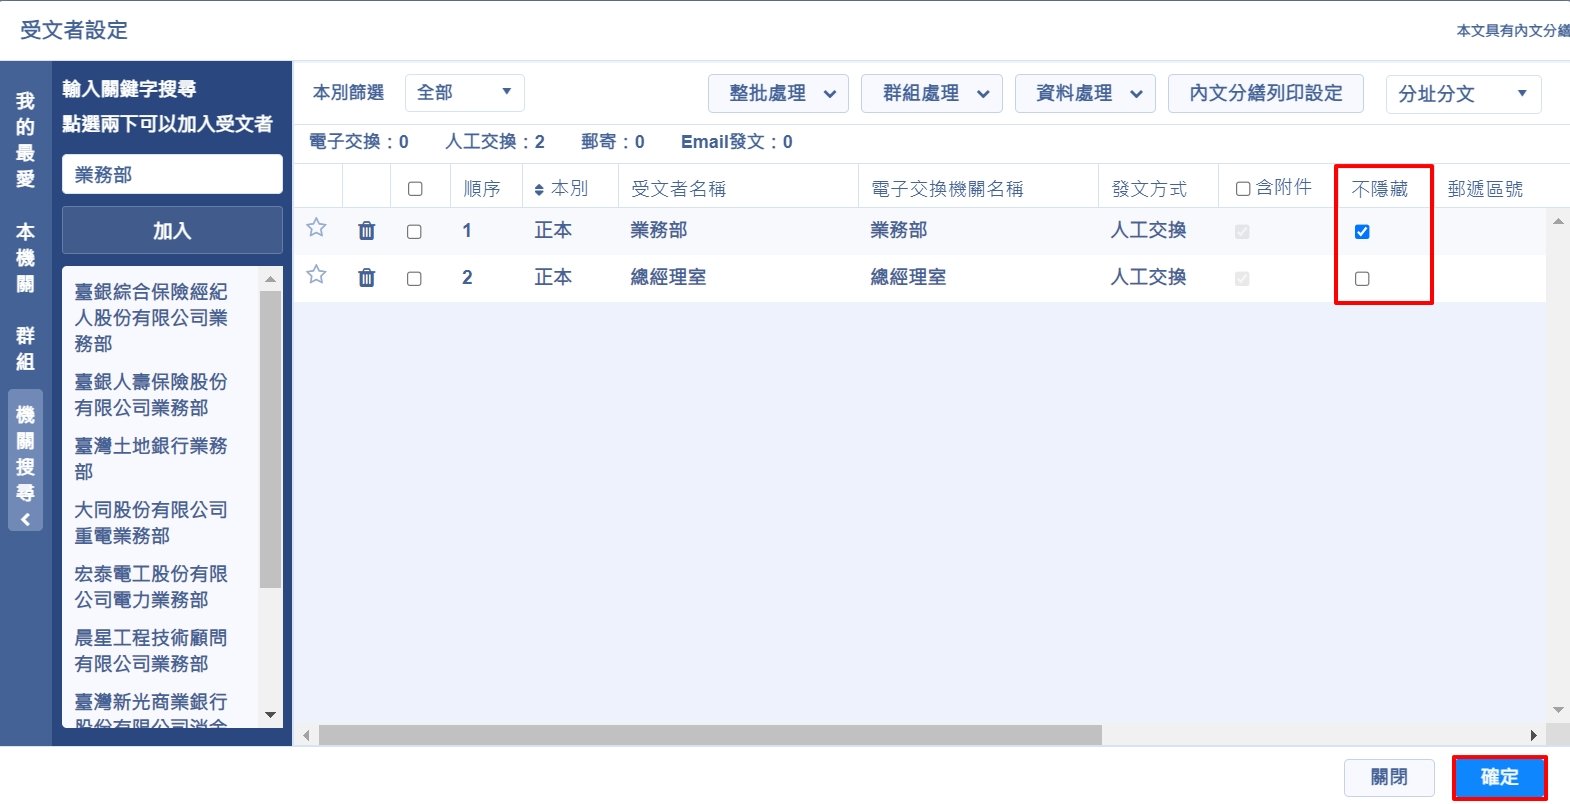Expand the 整批處理 dropdown menu
Screen dimensions: 1570x804
coord(778,94)
